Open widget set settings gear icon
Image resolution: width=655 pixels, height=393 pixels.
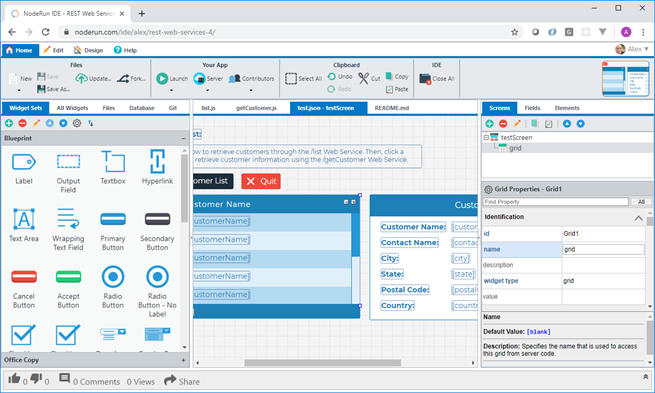[77, 123]
